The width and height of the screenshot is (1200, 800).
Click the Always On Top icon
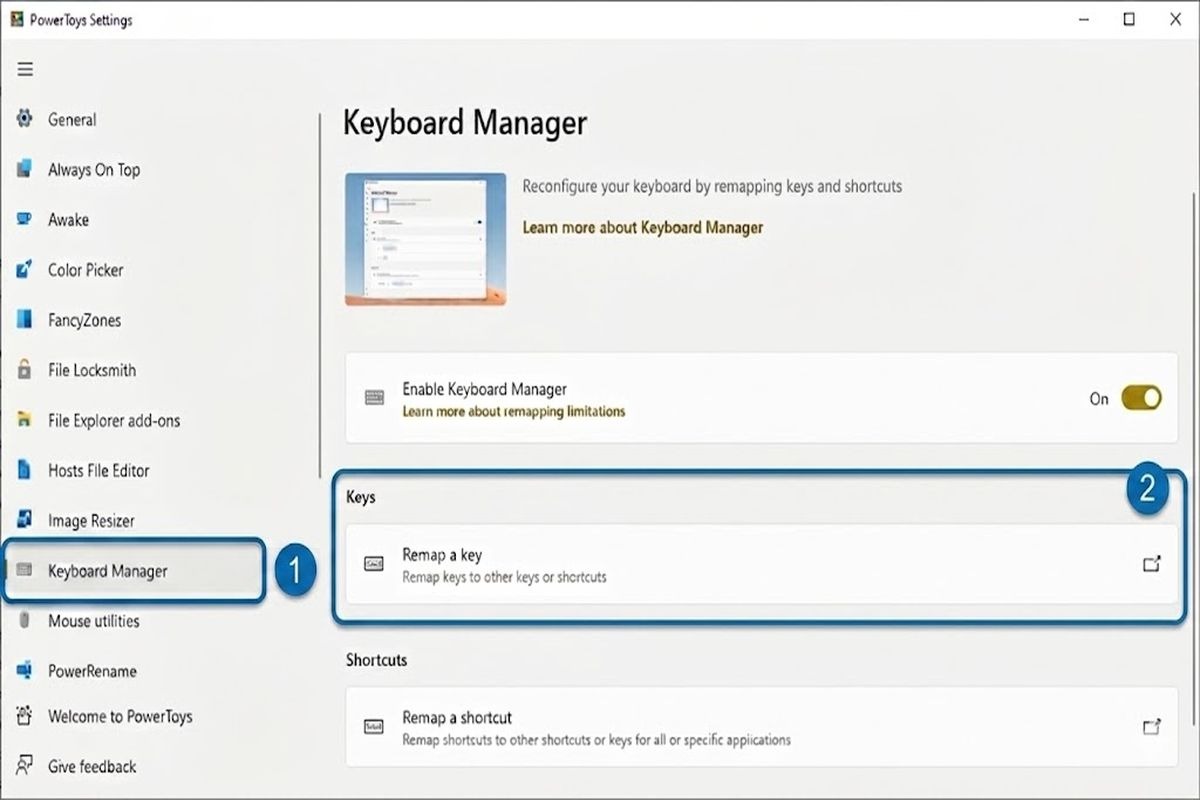pos(25,169)
